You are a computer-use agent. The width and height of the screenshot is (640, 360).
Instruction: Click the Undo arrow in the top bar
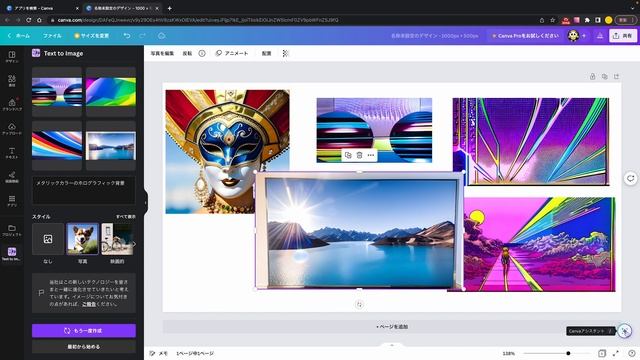click(127, 36)
